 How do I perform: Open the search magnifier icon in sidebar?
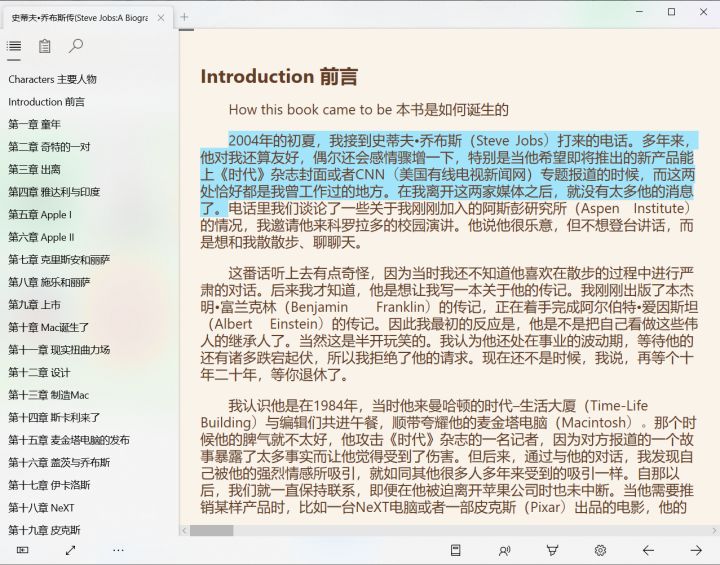[x=75, y=46]
